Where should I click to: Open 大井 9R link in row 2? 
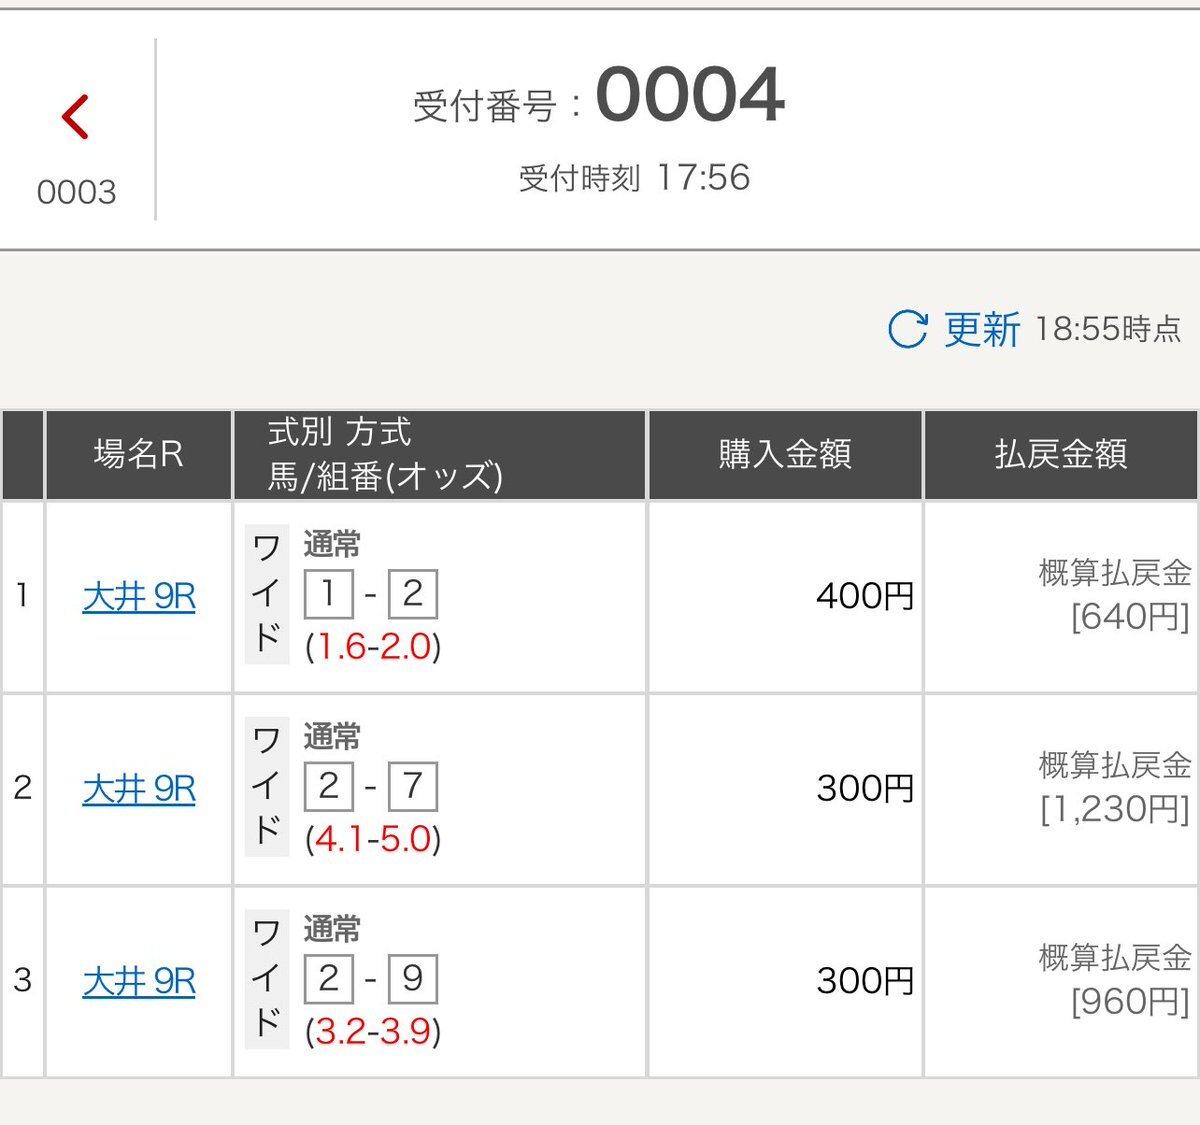(139, 789)
